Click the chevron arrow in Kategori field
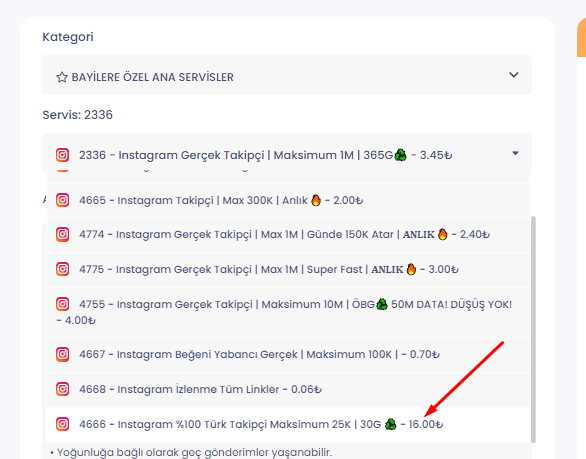 click(x=514, y=75)
